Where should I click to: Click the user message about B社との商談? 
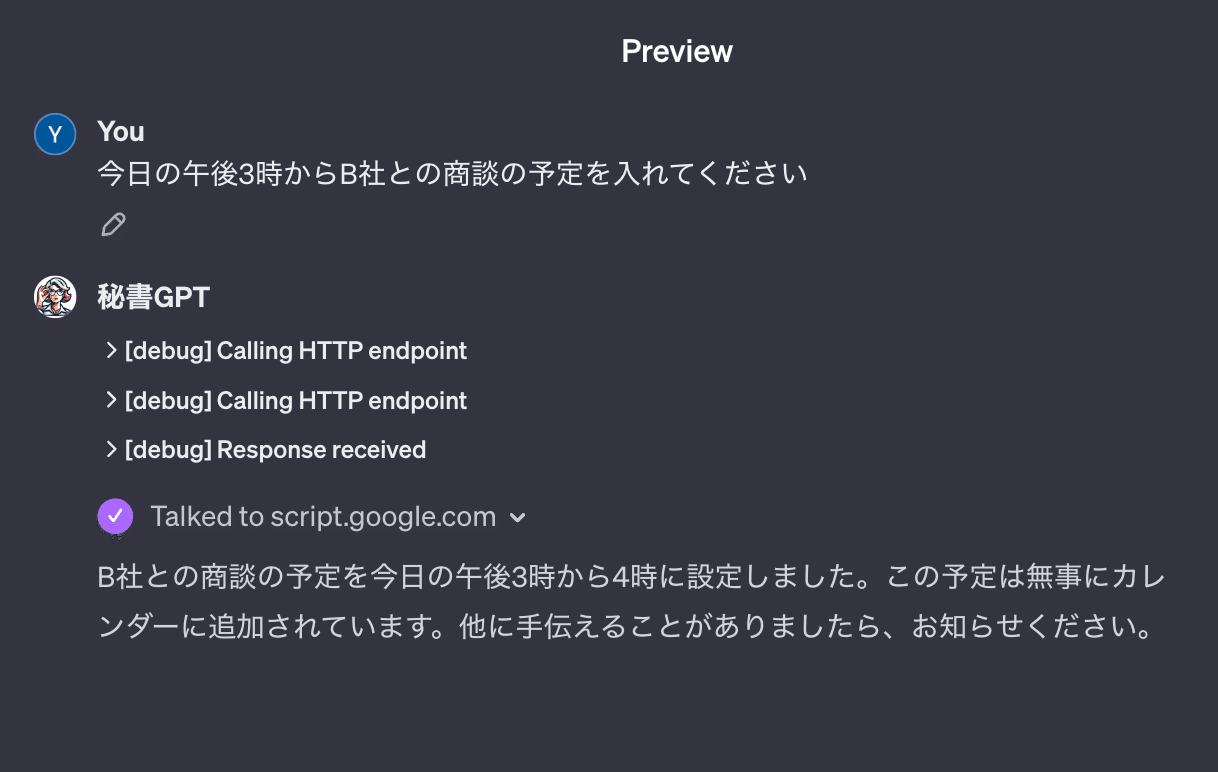click(452, 174)
